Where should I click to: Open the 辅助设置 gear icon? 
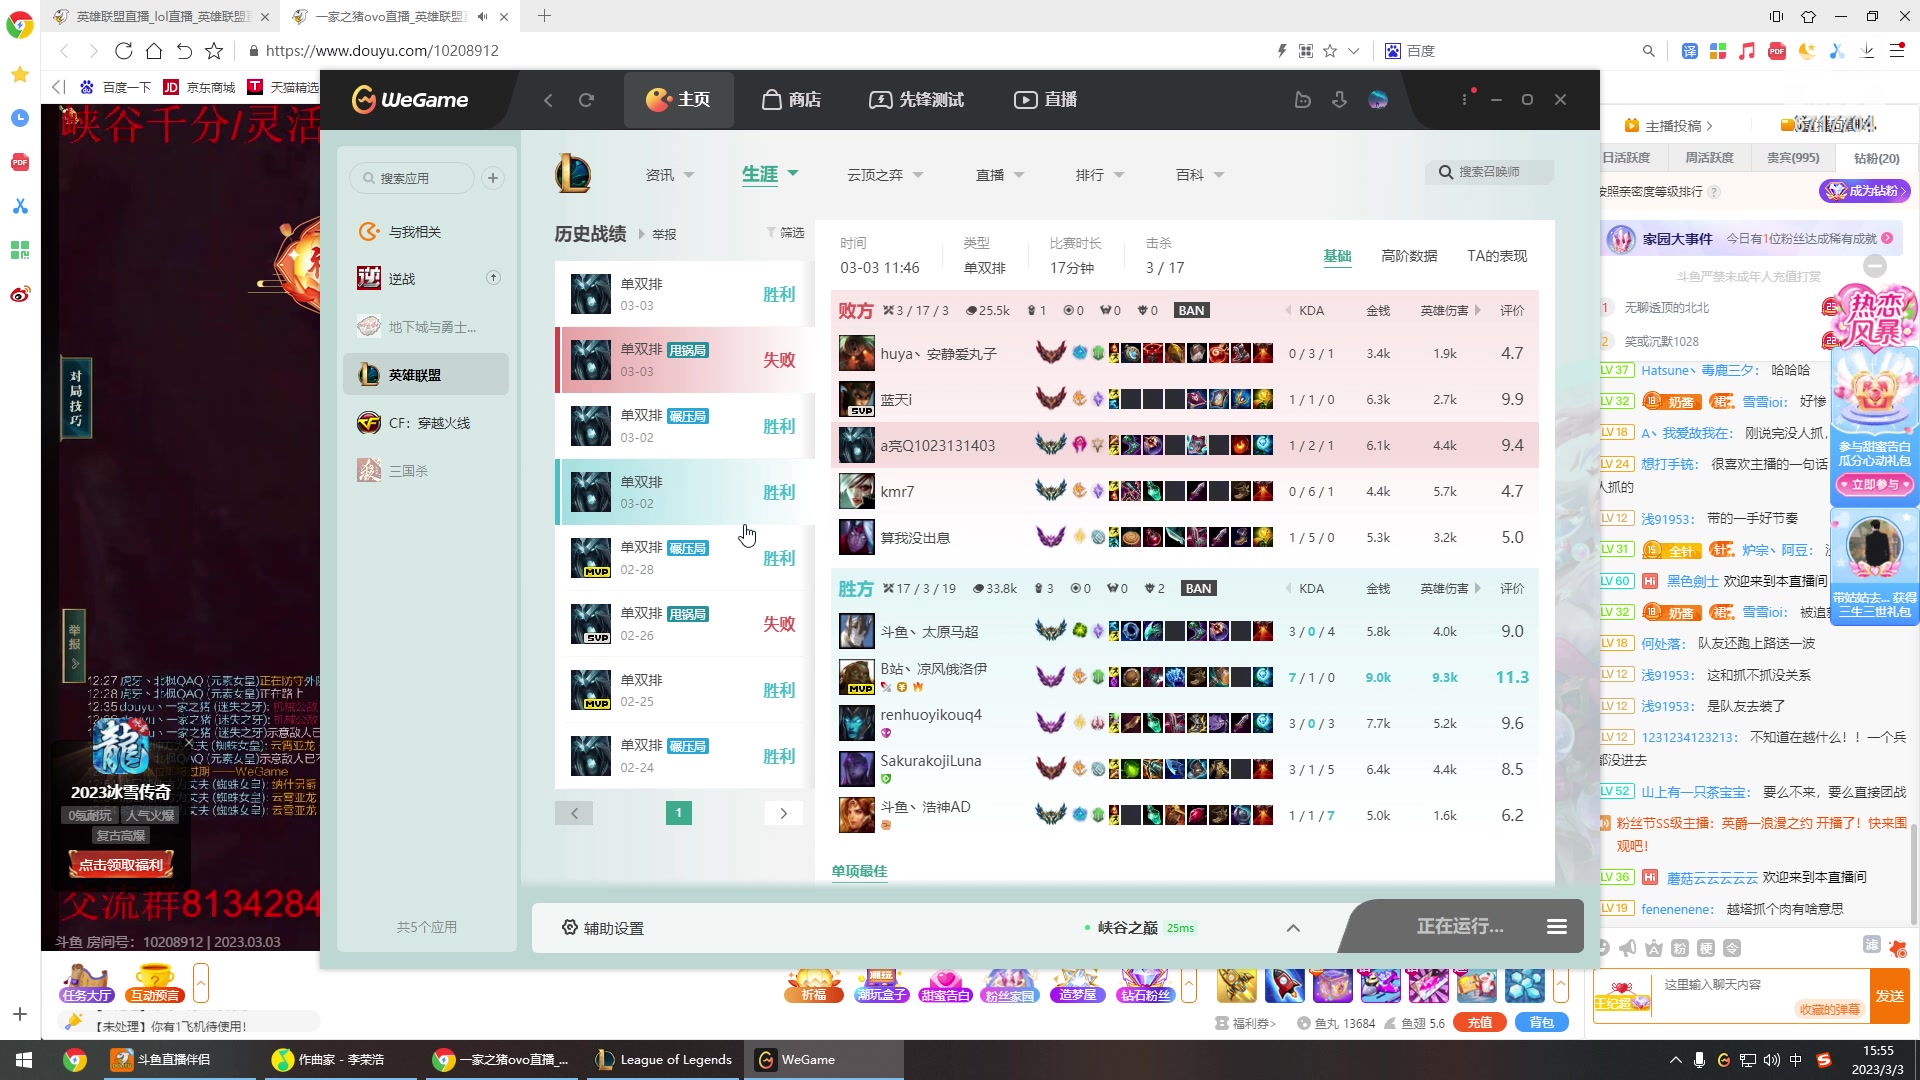point(570,927)
